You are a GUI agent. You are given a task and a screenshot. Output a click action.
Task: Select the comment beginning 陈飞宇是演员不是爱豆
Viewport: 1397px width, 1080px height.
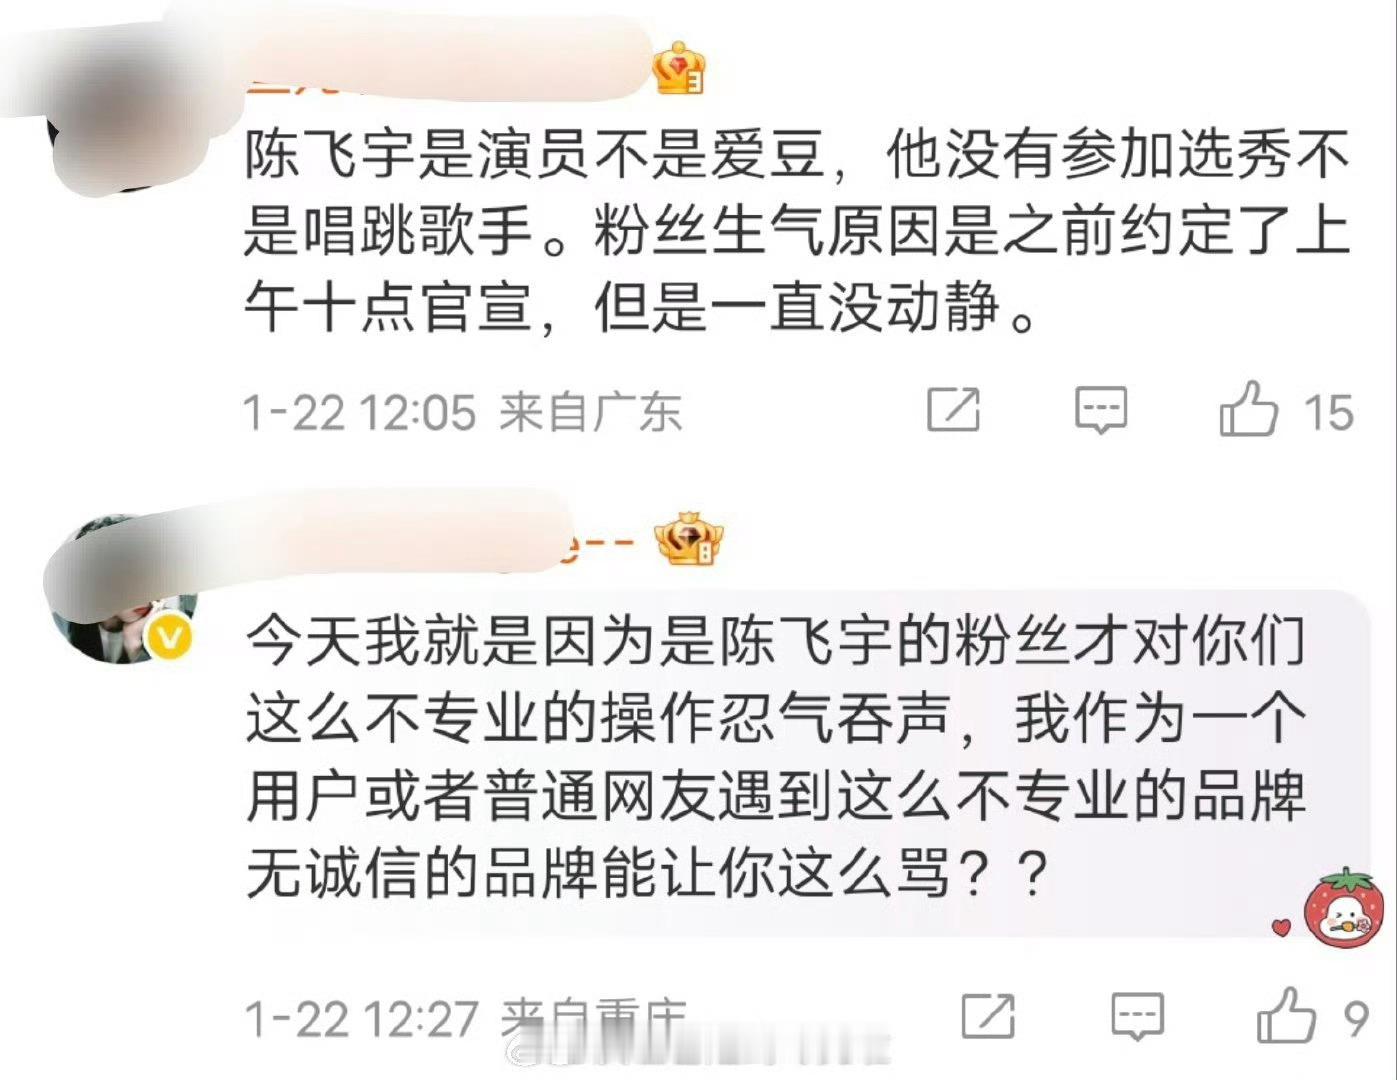(x=797, y=231)
